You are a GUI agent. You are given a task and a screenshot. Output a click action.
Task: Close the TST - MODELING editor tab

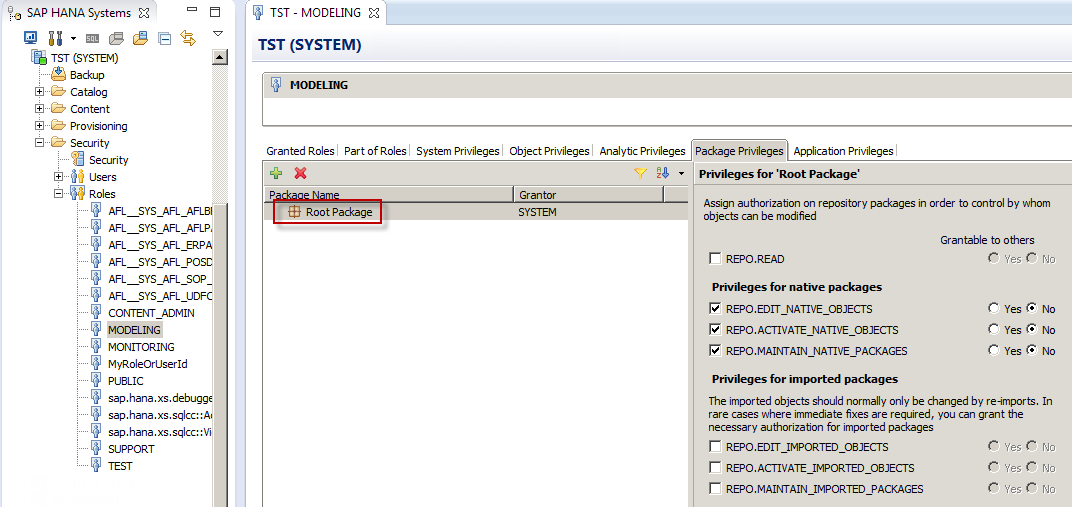pos(373,12)
